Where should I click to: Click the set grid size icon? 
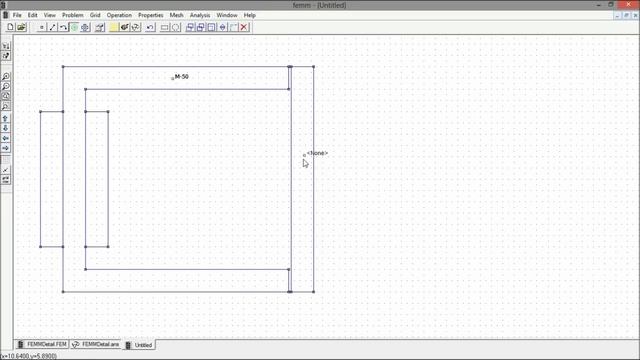pyautogui.click(x=6, y=180)
